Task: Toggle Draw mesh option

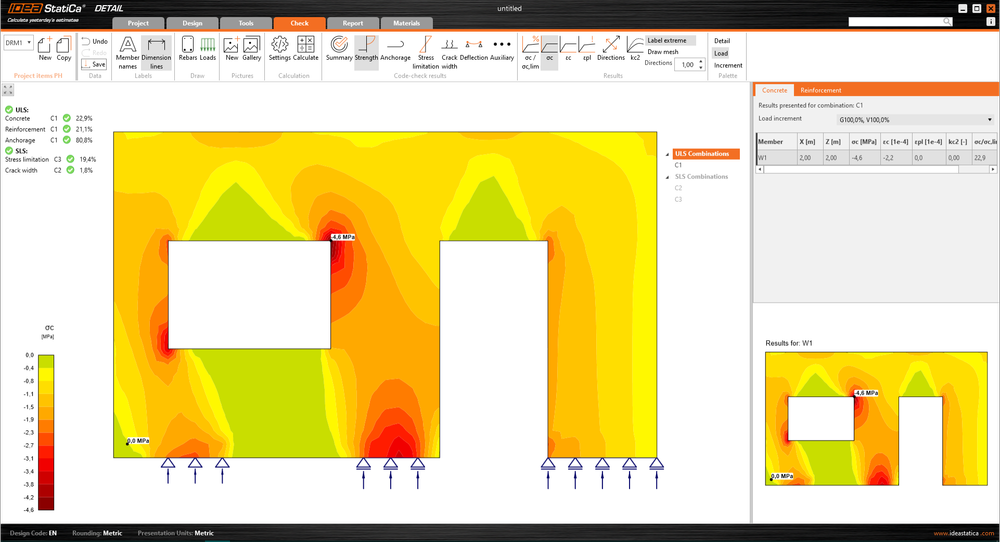Action: 663,52
